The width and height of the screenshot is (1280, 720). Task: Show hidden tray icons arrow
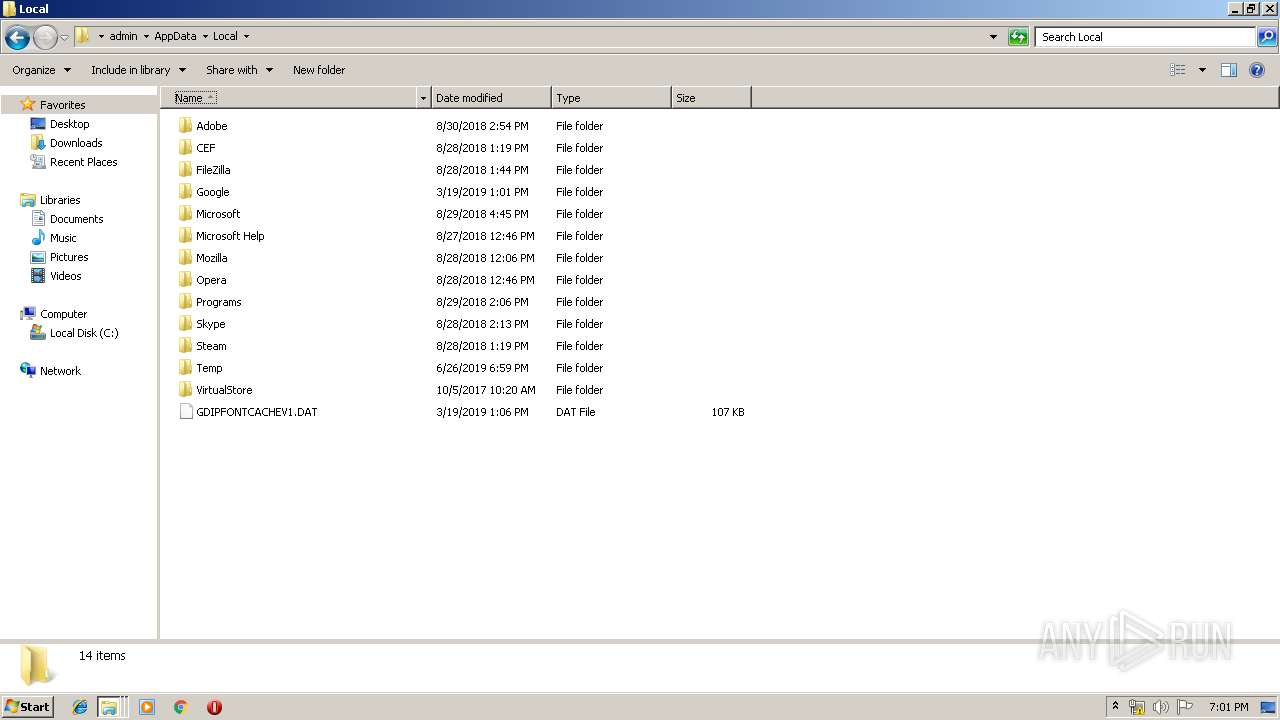coord(1115,706)
